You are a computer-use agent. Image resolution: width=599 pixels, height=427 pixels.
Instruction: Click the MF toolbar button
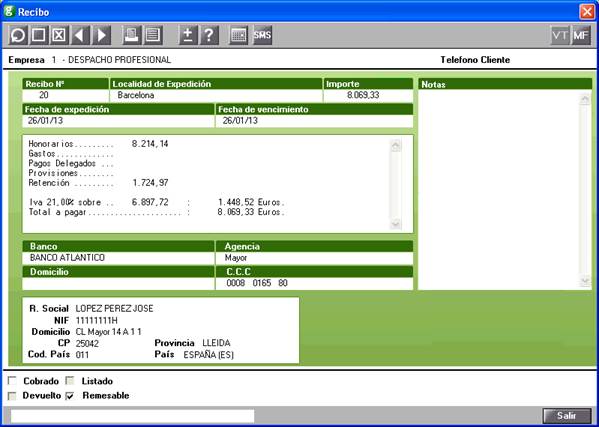[x=581, y=36]
